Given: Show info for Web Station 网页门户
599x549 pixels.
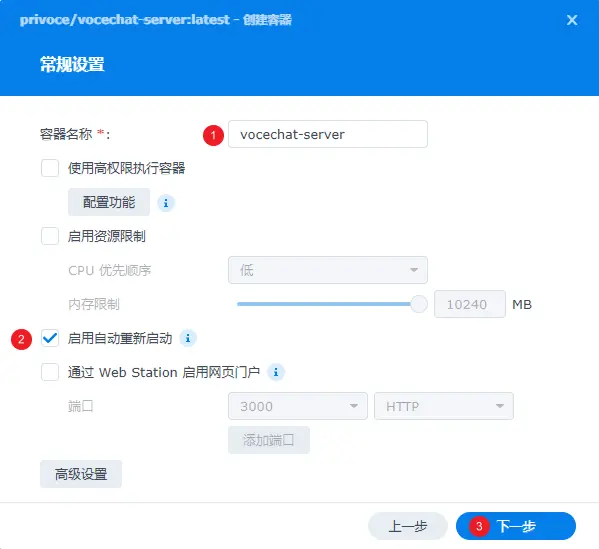Looking at the screenshot, I should pos(276,372).
